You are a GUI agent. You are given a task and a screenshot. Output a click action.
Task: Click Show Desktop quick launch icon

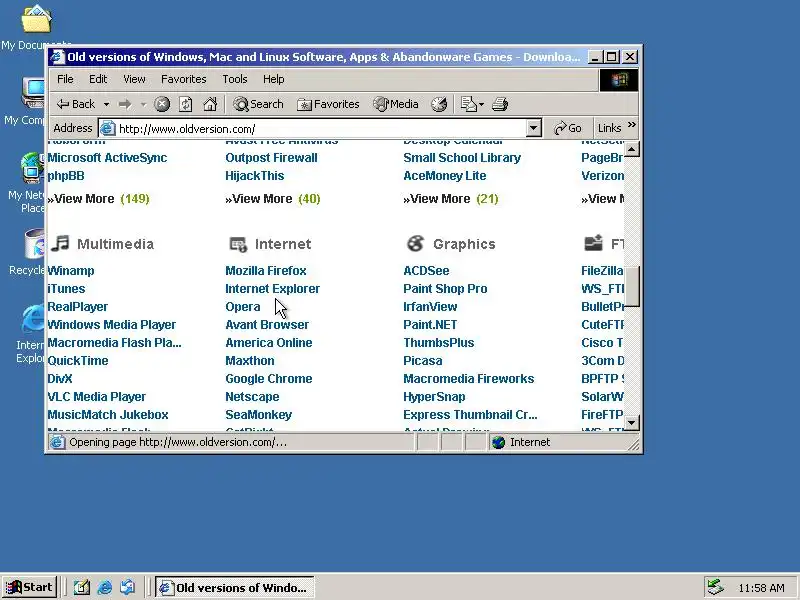[82, 588]
